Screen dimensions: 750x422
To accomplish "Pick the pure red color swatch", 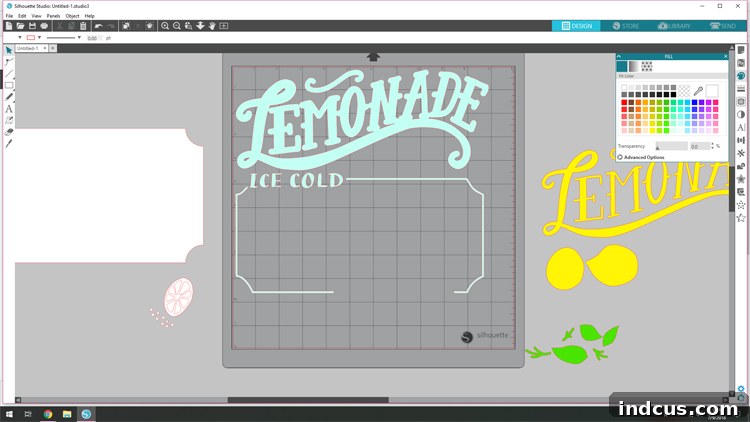I will (624, 102).
